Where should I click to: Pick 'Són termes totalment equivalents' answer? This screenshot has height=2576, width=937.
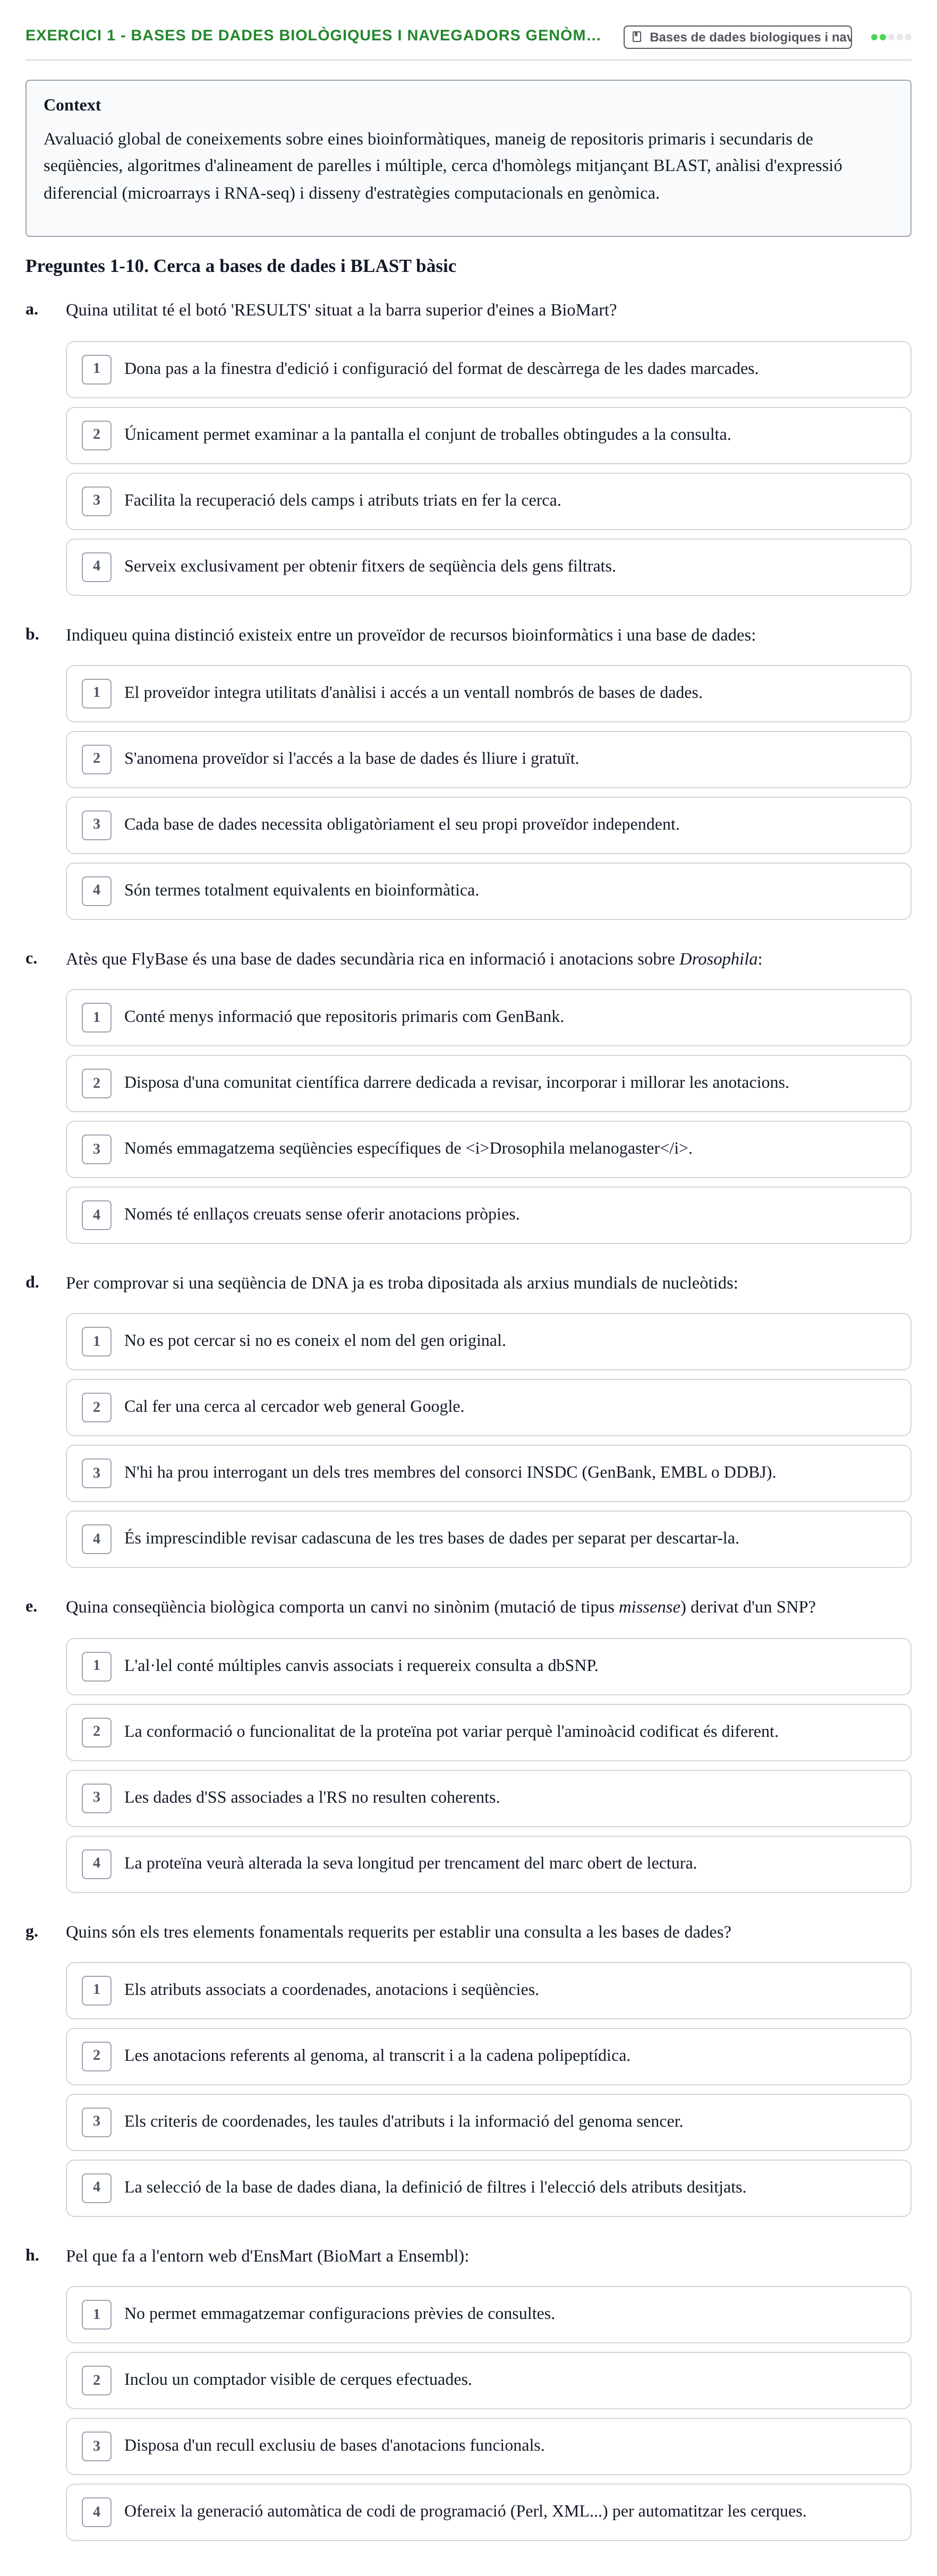488,891
